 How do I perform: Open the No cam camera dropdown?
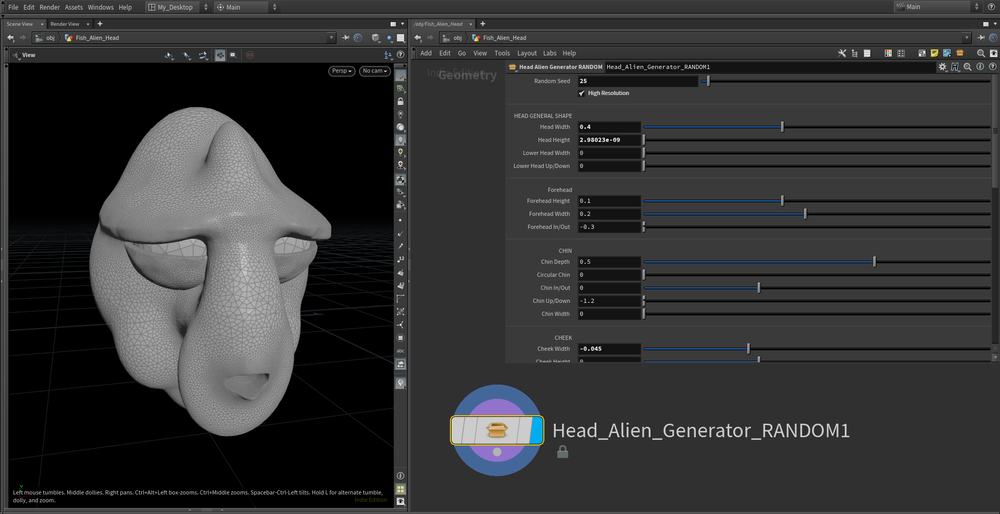tap(375, 71)
